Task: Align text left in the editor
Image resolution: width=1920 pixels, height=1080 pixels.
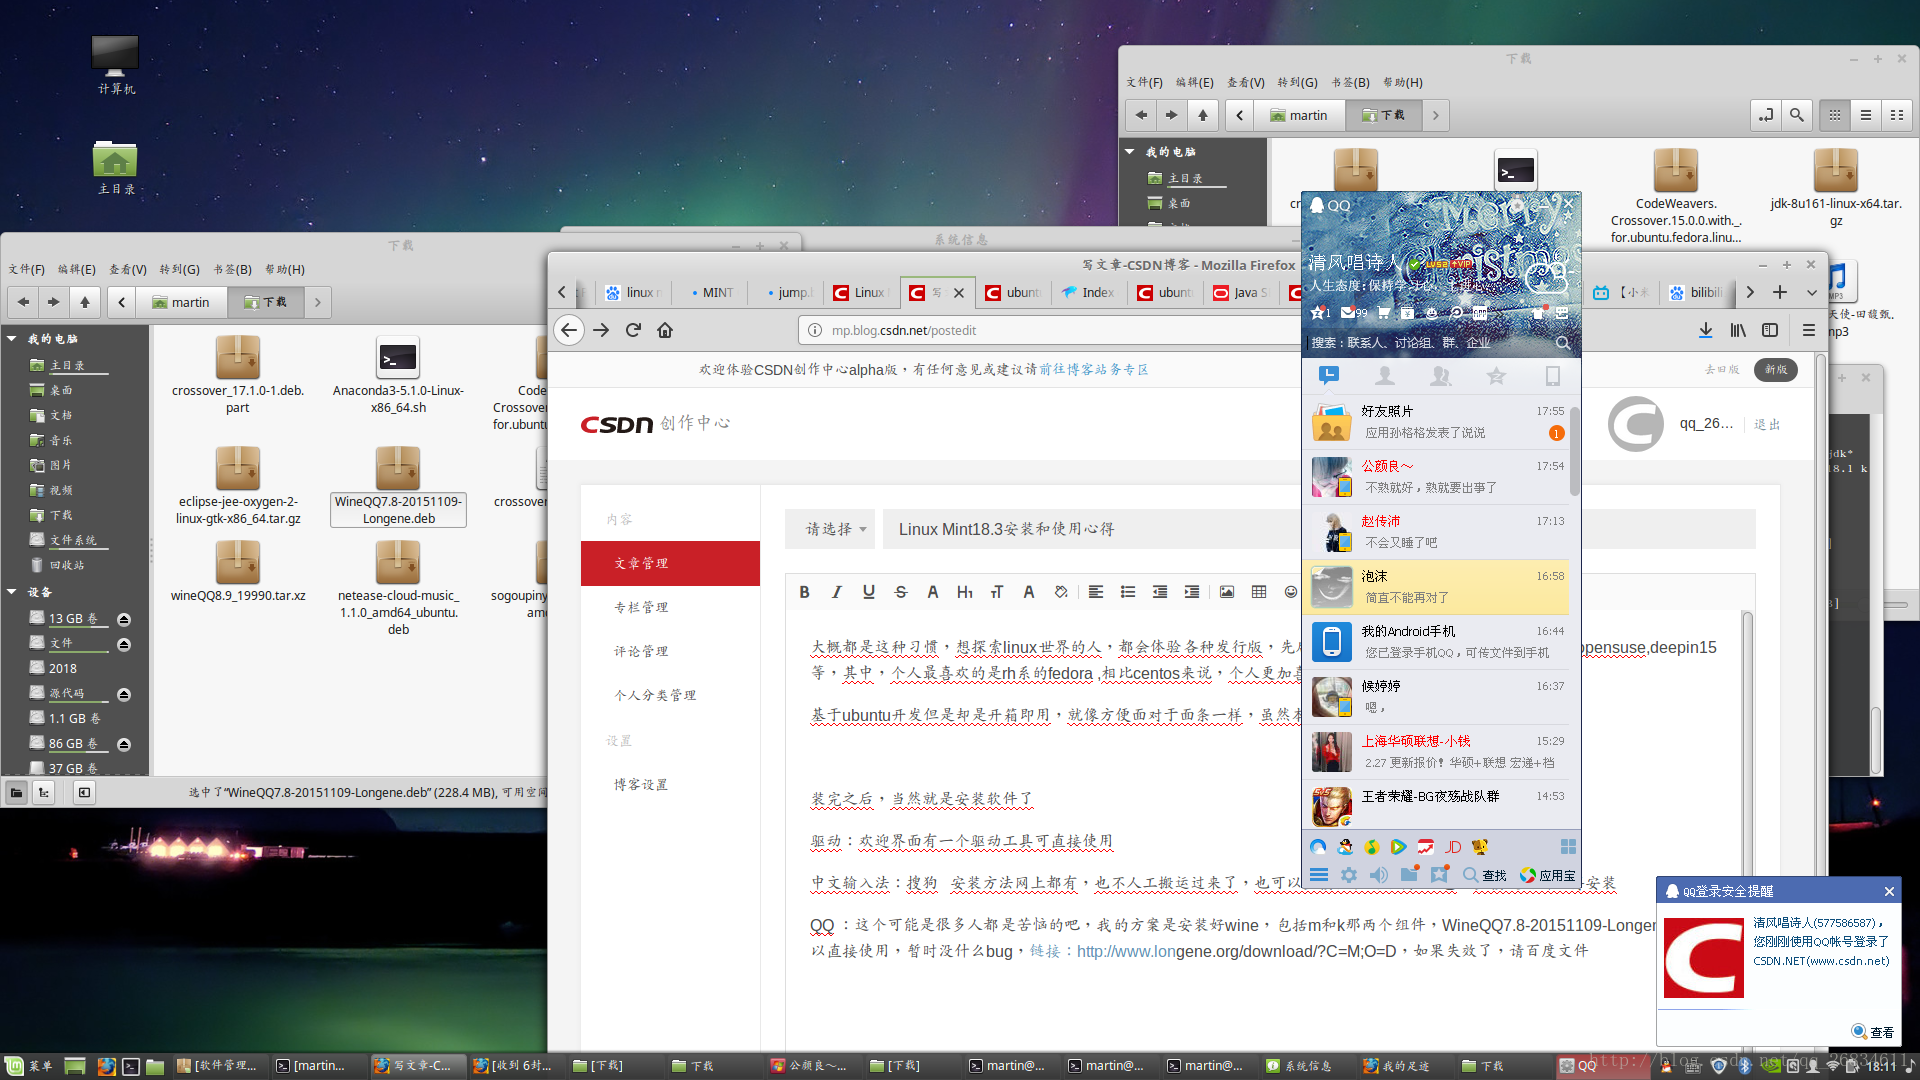Action: pyautogui.click(x=1096, y=592)
